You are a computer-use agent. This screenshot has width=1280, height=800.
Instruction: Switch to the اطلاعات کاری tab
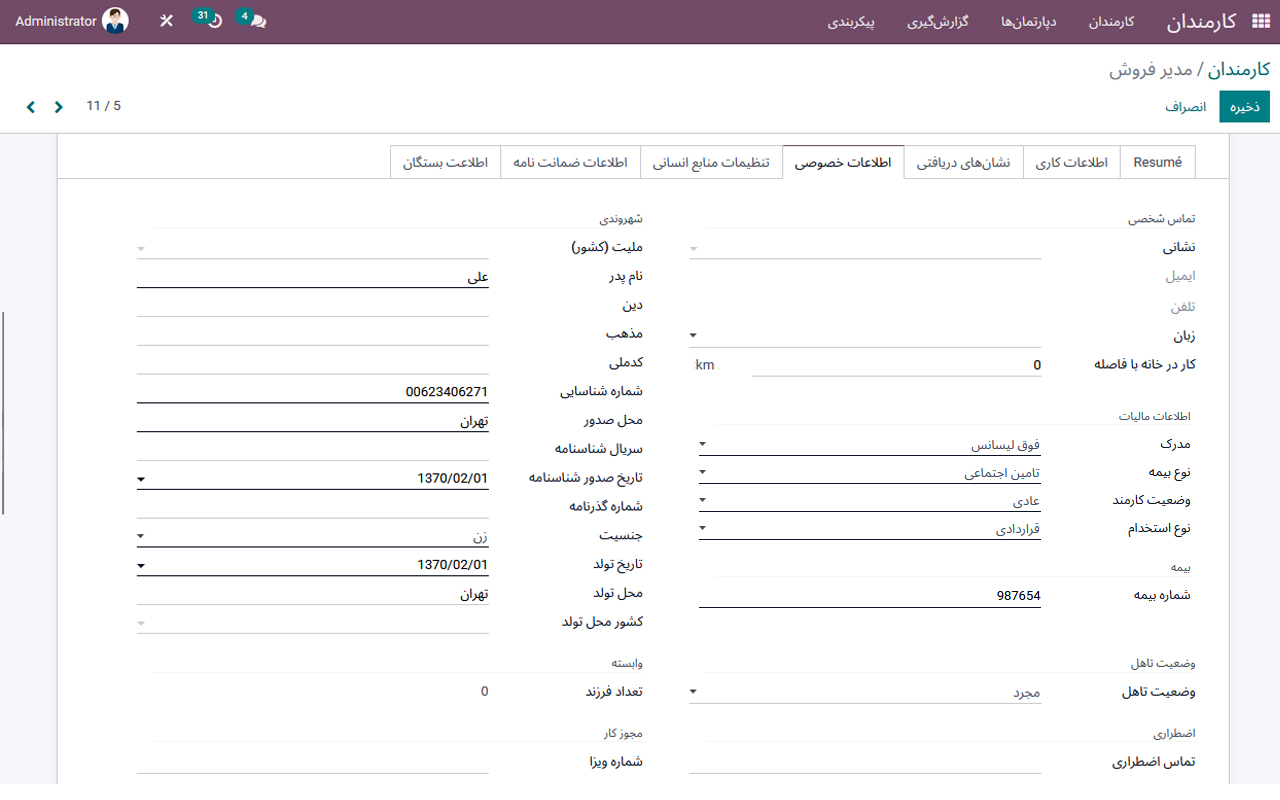[x=1071, y=161]
